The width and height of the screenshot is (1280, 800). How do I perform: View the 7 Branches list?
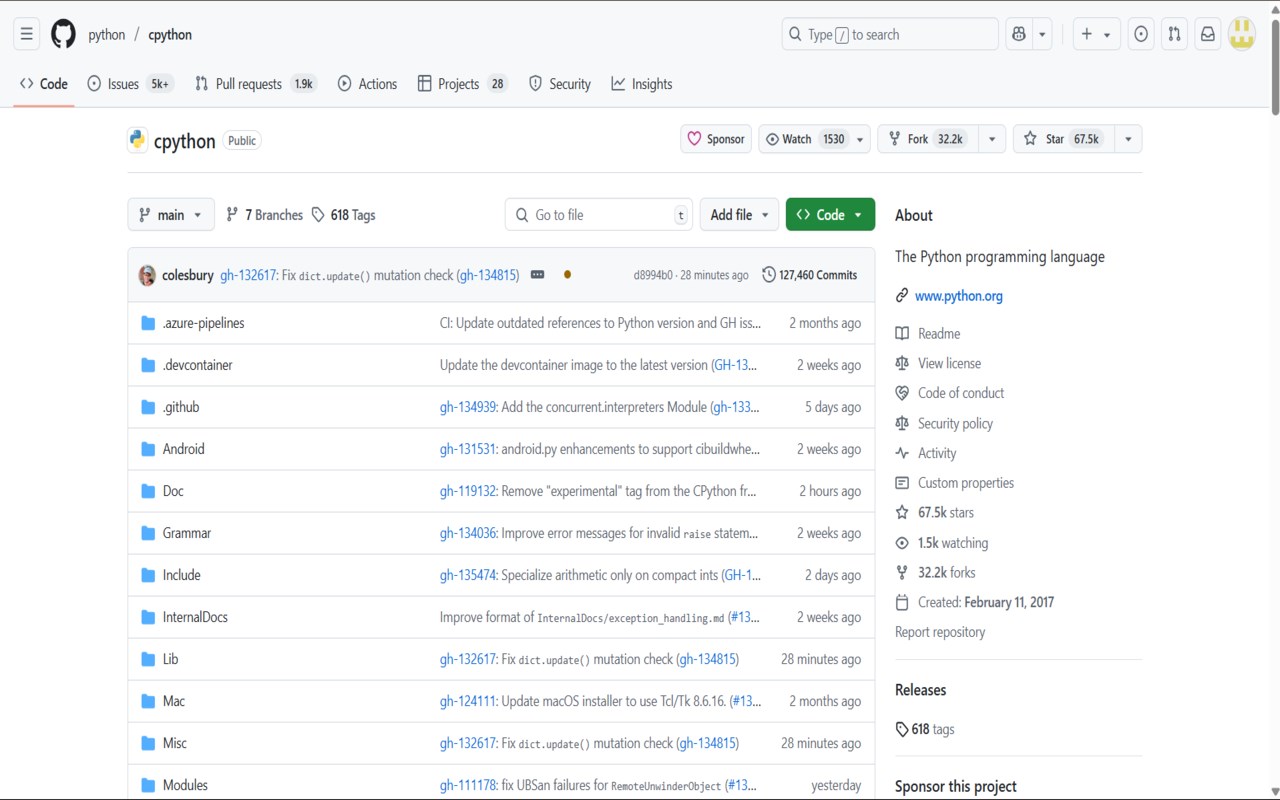(x=264, y=215)
